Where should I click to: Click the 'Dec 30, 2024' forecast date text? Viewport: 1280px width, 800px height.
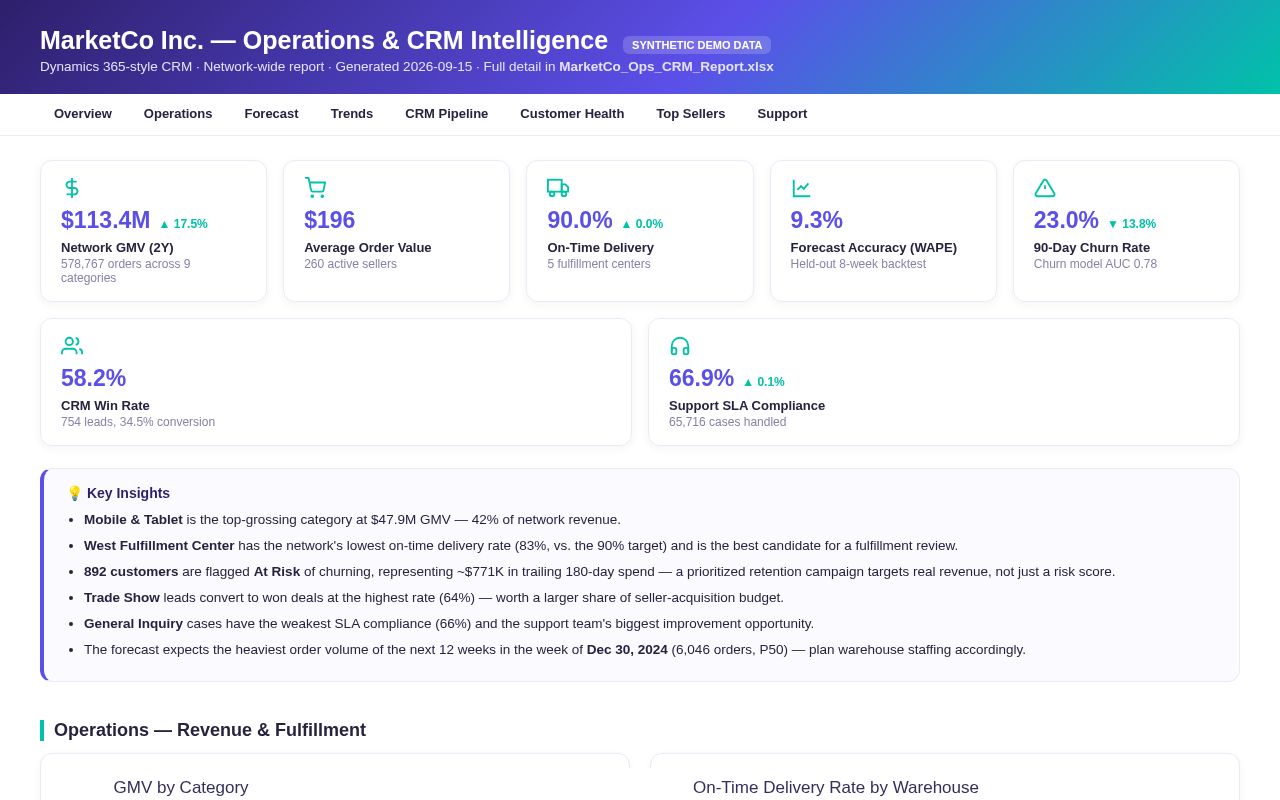tap(627, 650)
